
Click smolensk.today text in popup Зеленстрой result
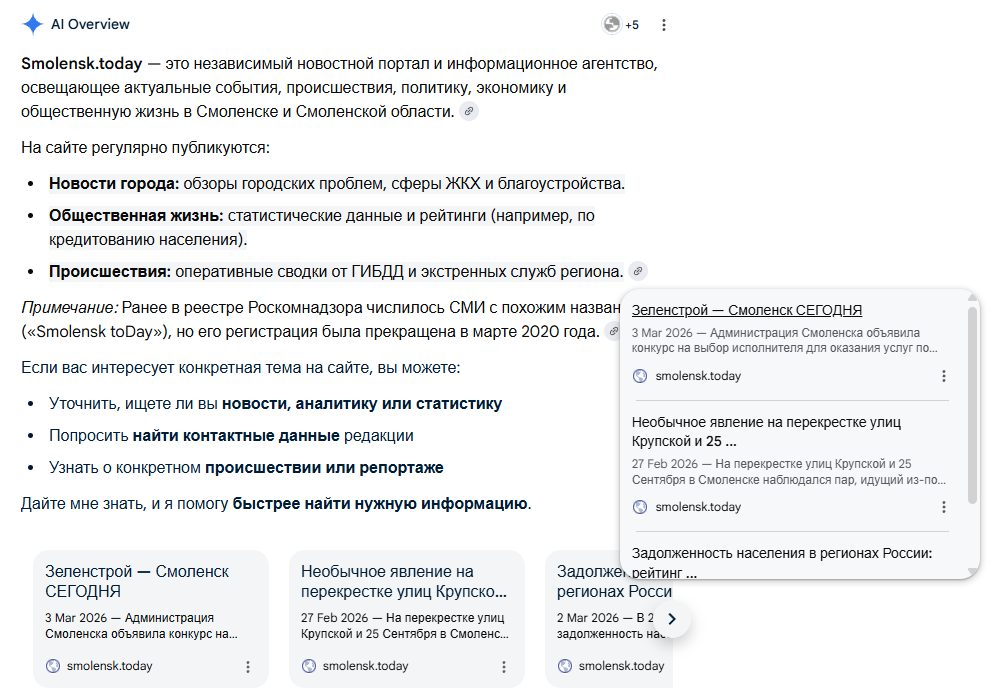(698, 376)
